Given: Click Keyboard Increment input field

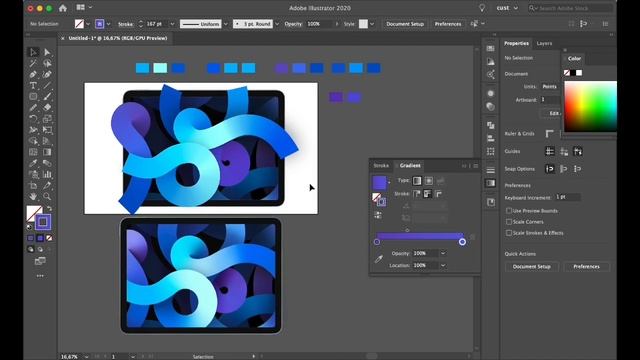Looking at the screenshot, I should click(x=567, y=197).
